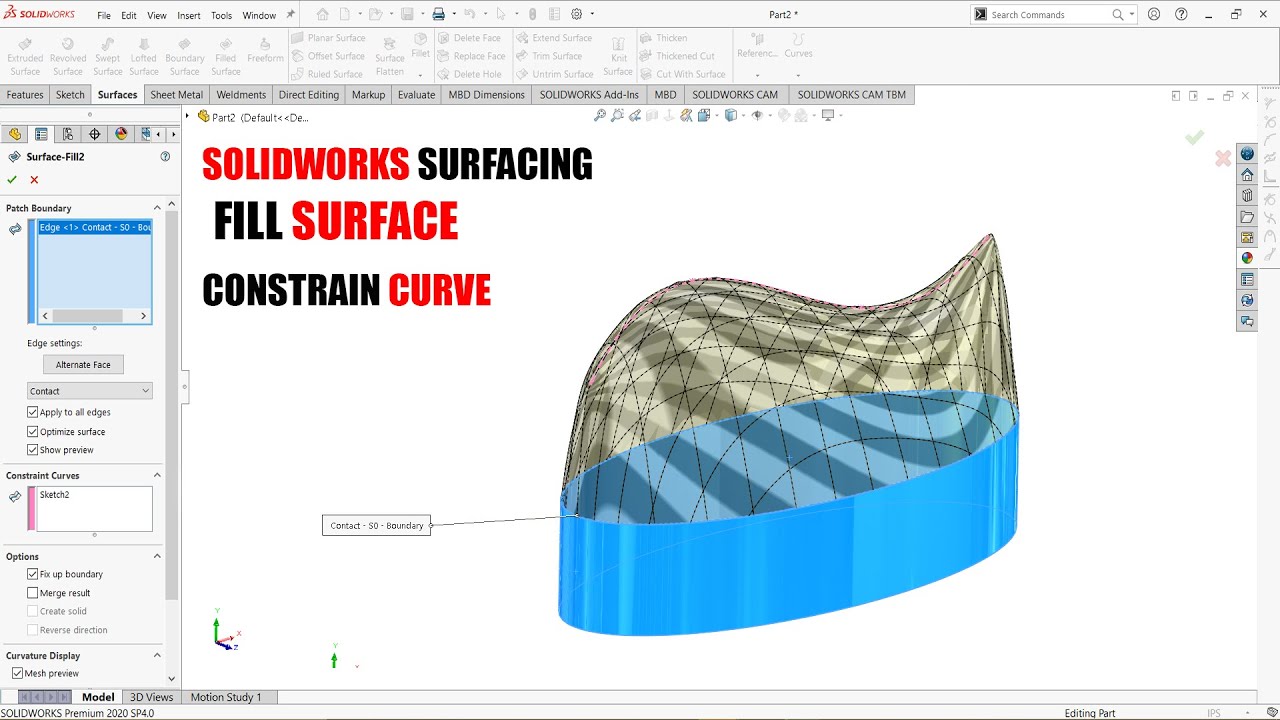Enable Merge result checkbox
Viewport: 1280px width, 720px height.
pos(33,593)
